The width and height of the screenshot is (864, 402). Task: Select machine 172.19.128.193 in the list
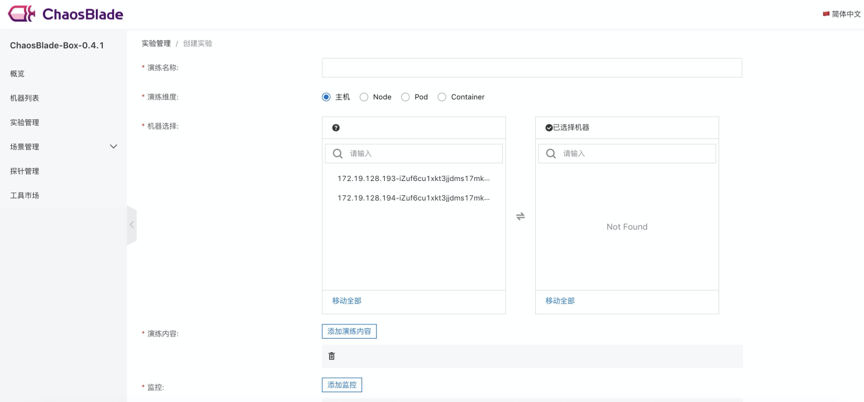(413, 179)
